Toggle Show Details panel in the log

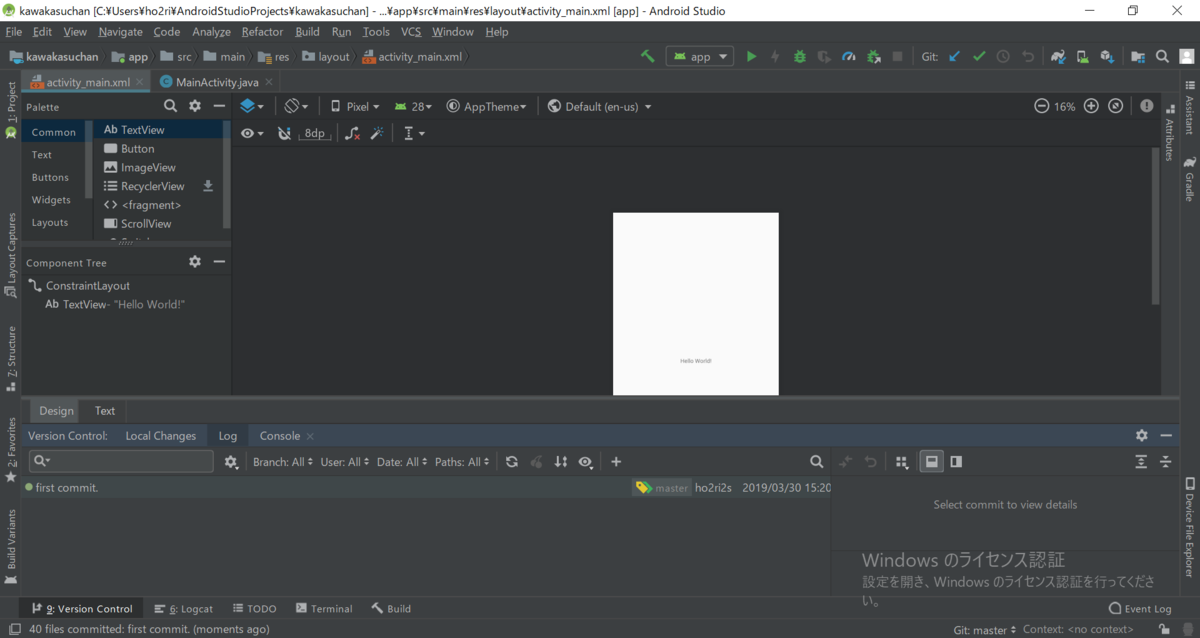click(931, 462)
